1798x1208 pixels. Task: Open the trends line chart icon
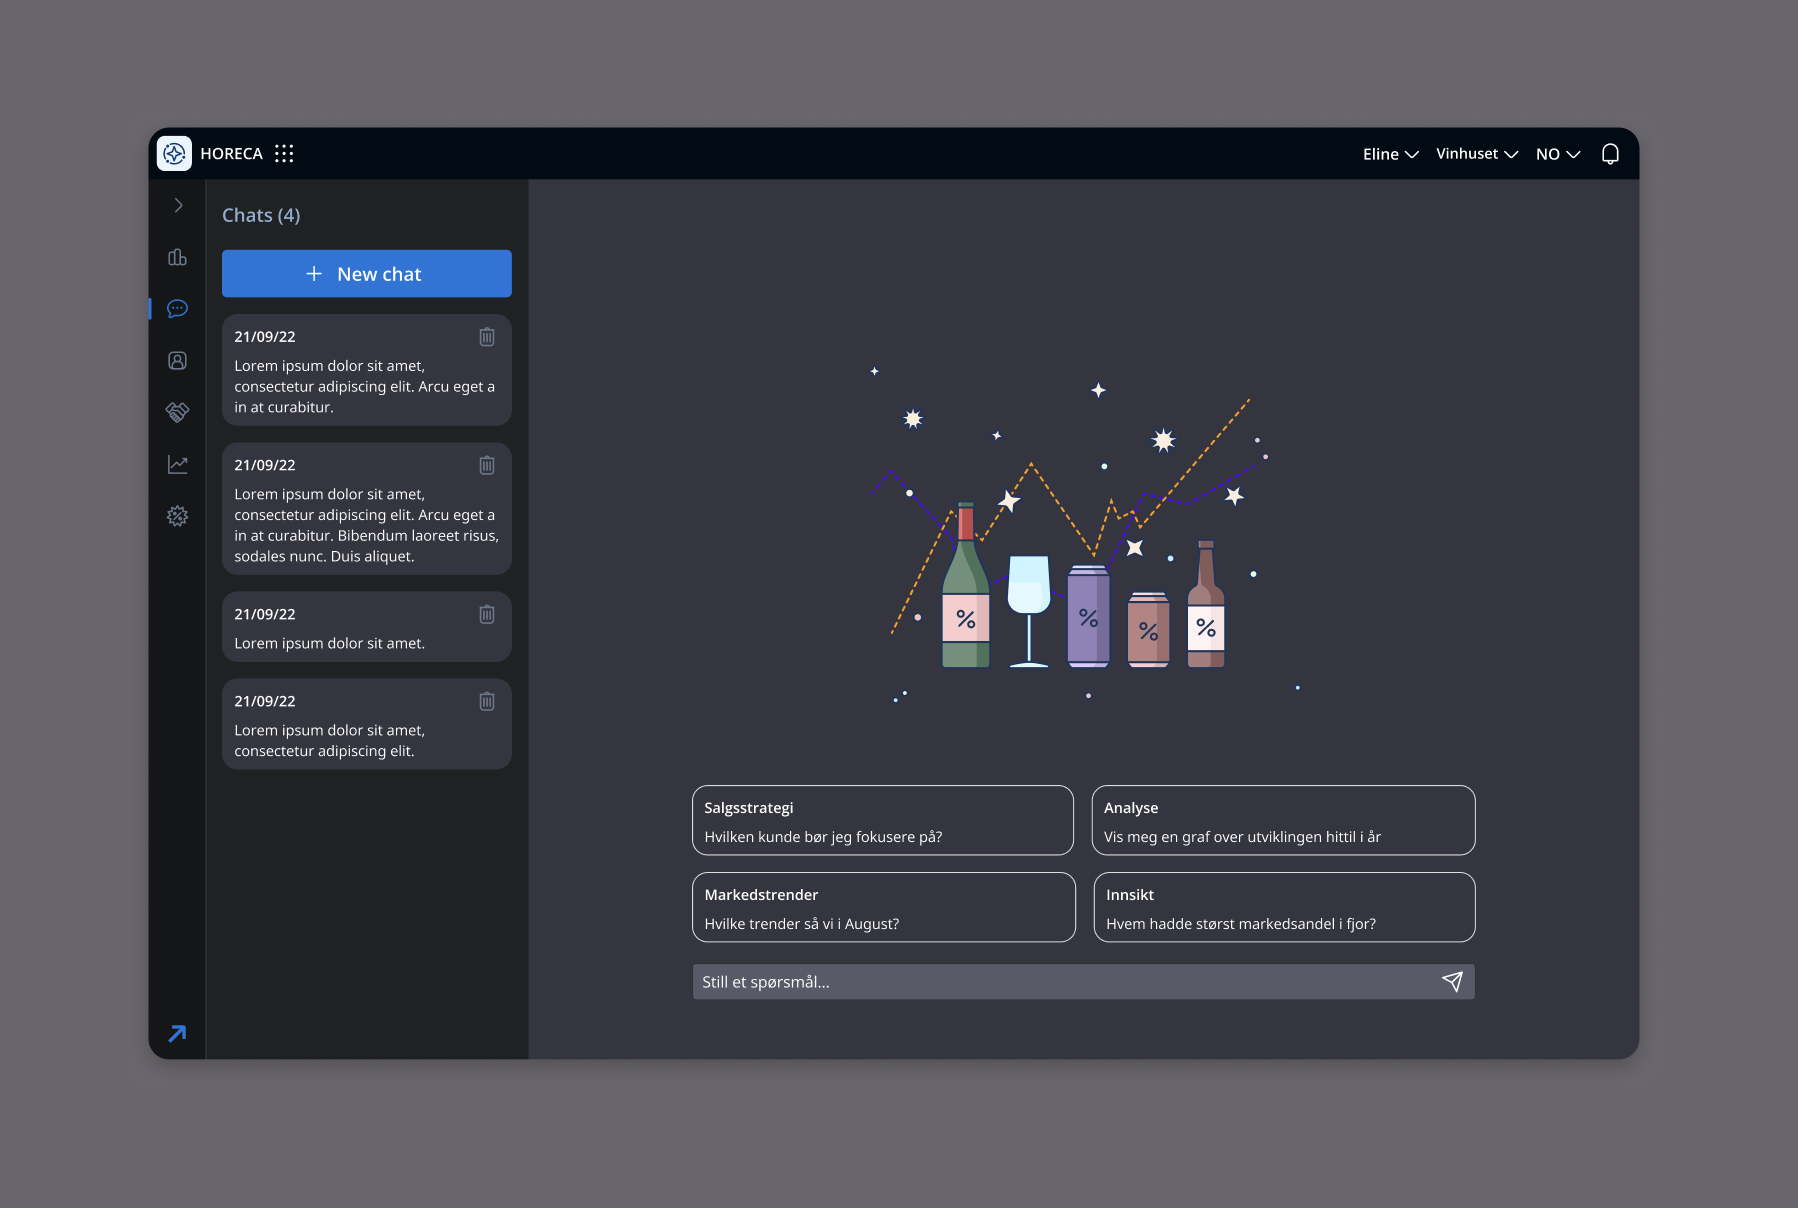[x=177, y=464]
